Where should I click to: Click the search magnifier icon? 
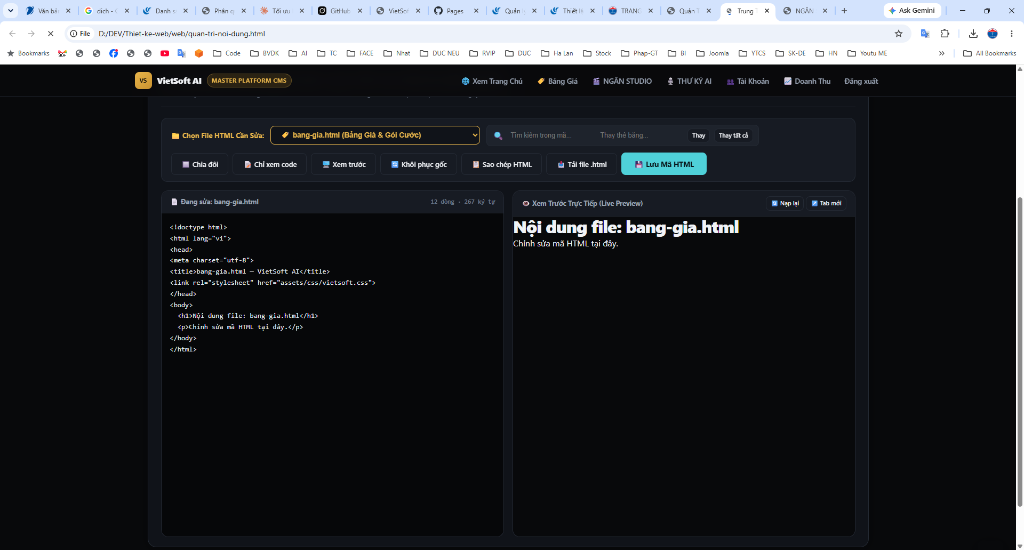[x=498, y=135]
